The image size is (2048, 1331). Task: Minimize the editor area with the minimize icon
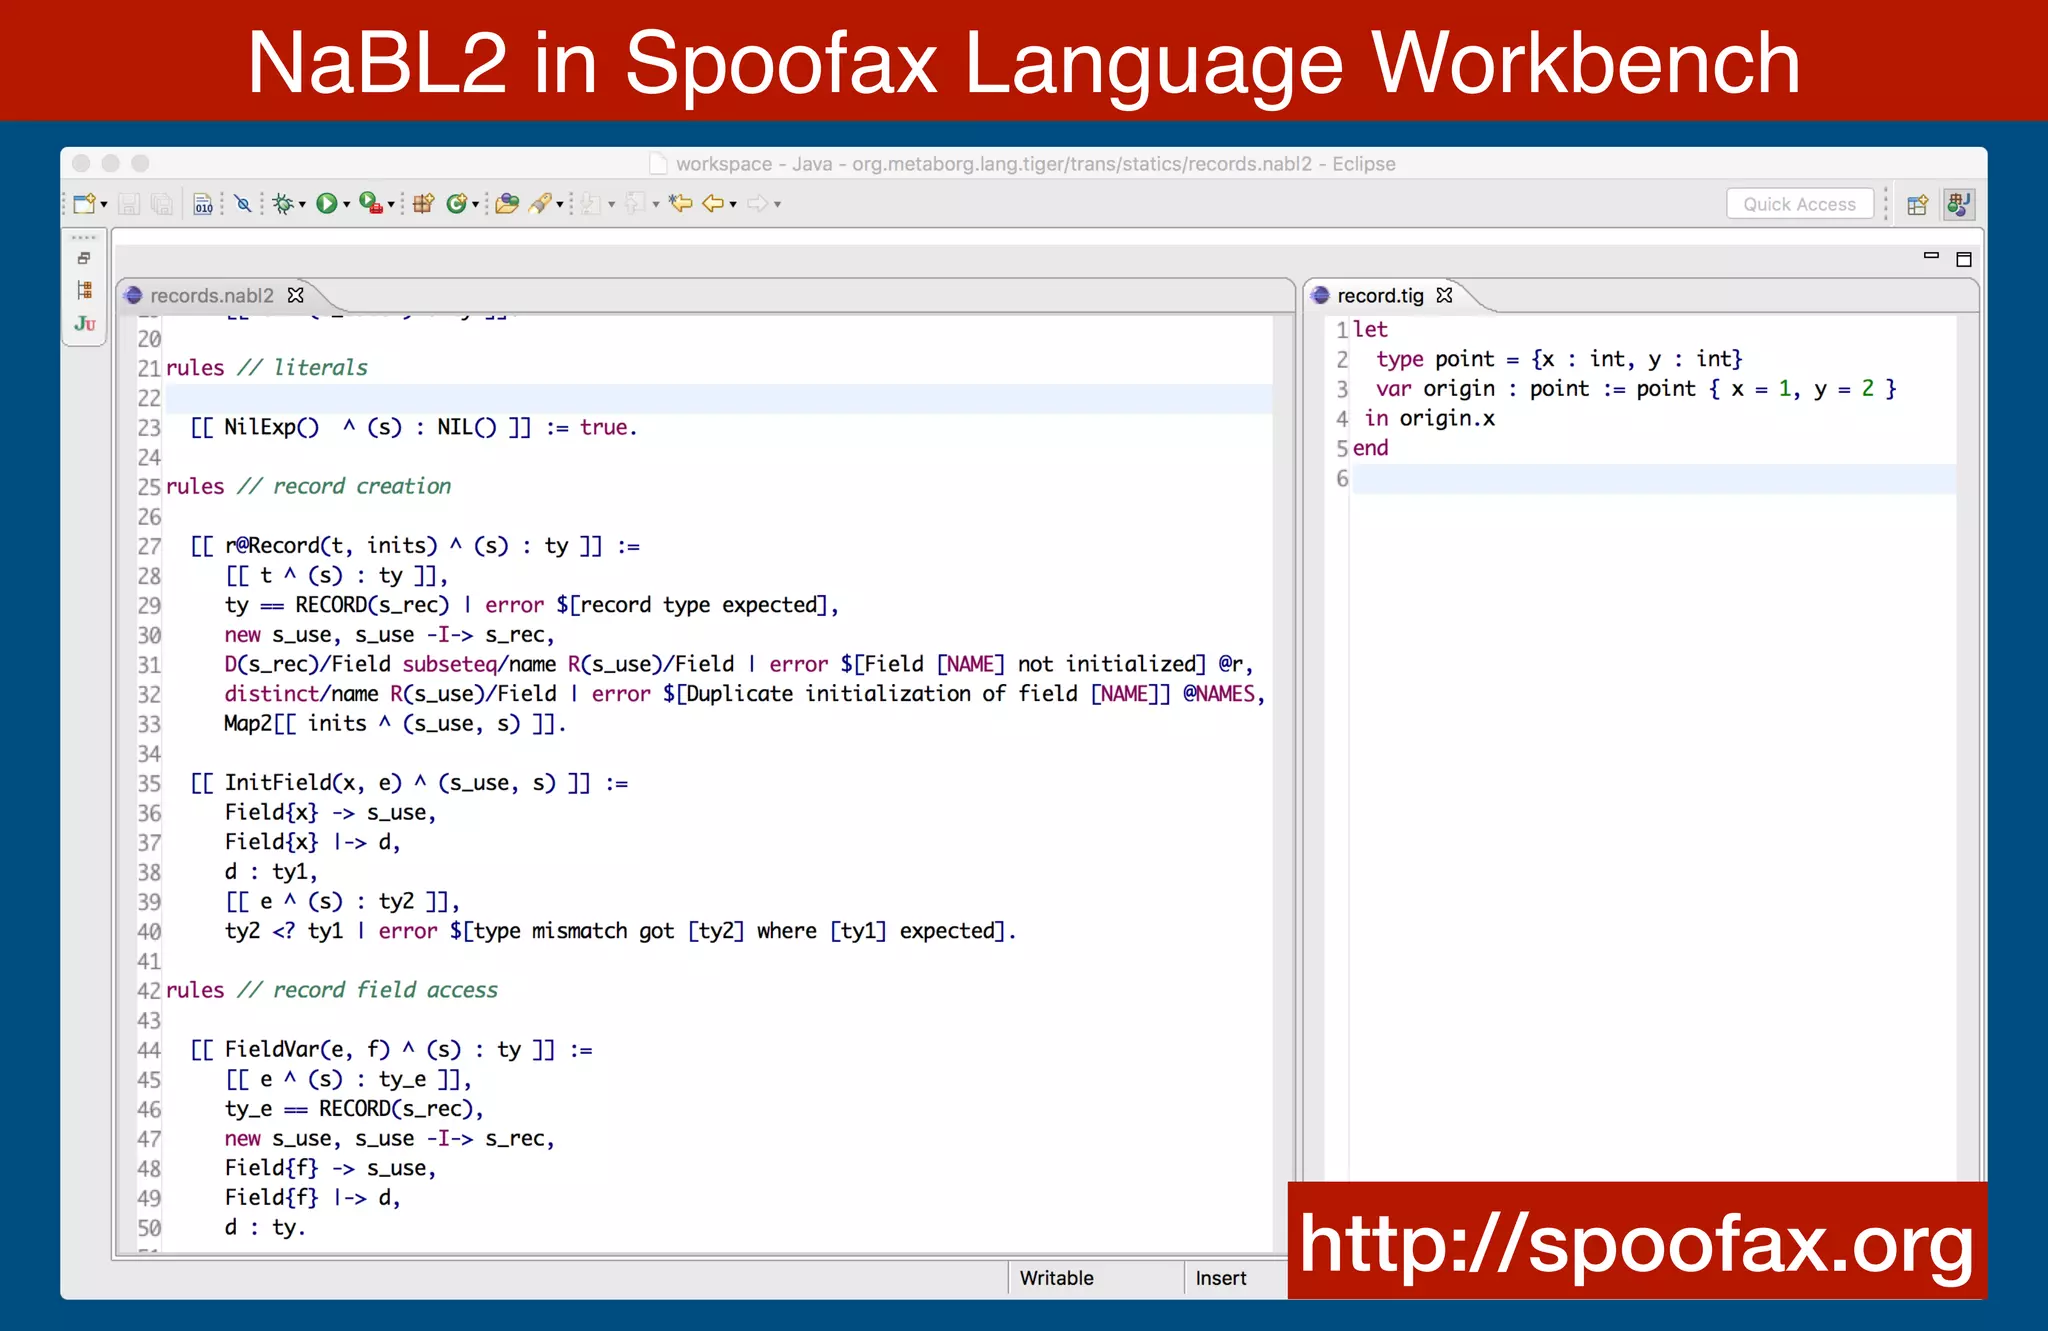[1931, 257]
